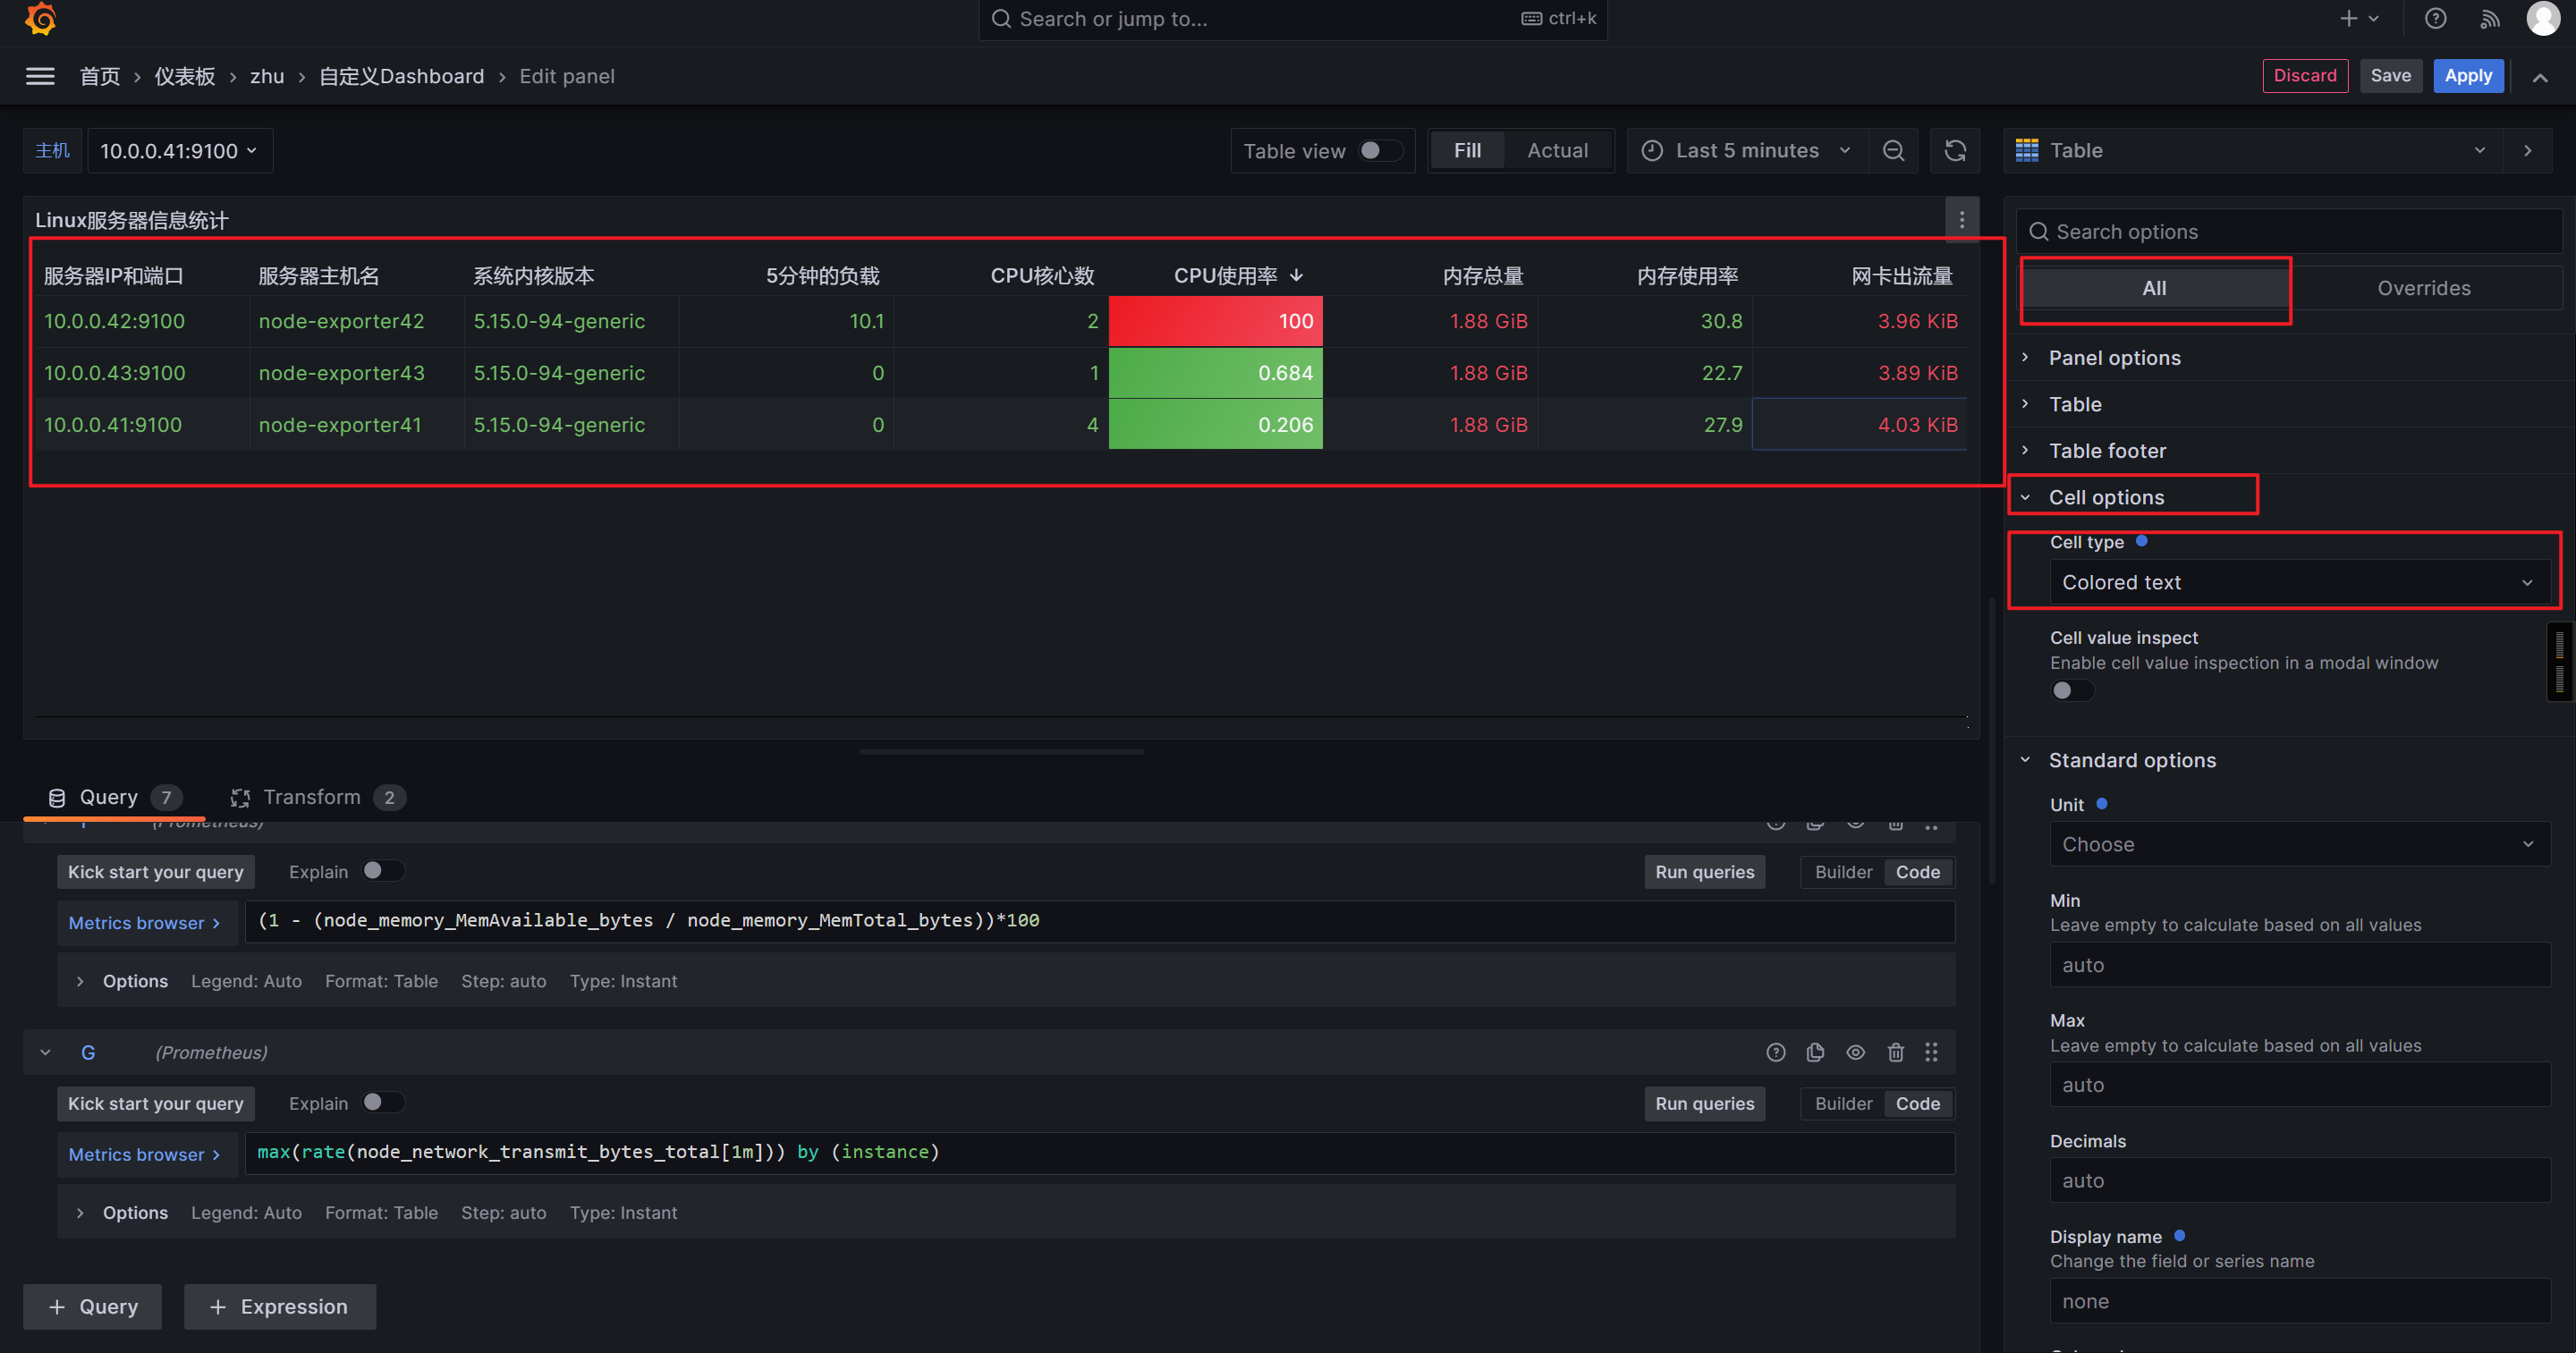The image size is (2576, 1353).
Task: Open the panel three-dot menu
Action: coord(1962,220)
